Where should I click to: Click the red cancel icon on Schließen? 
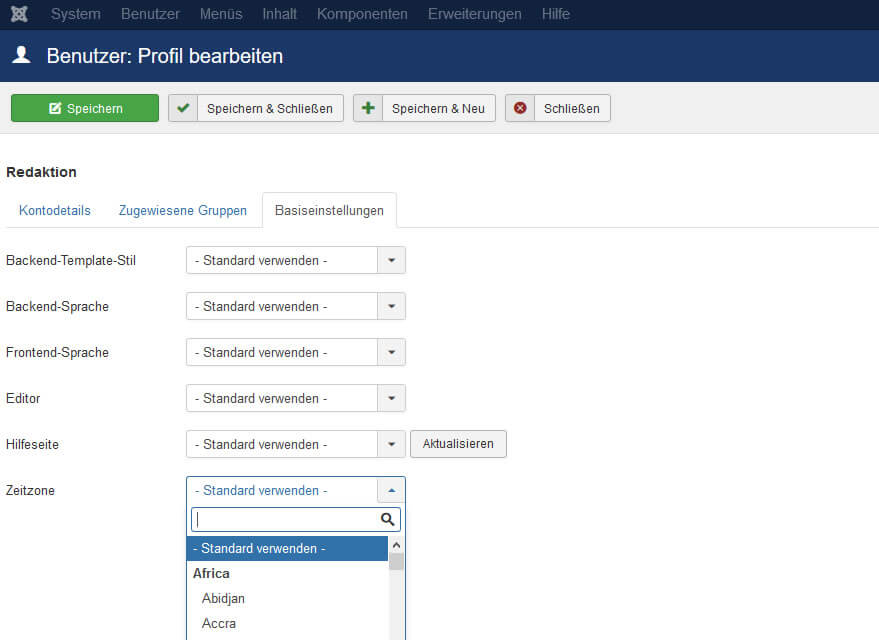click(520, 108)
